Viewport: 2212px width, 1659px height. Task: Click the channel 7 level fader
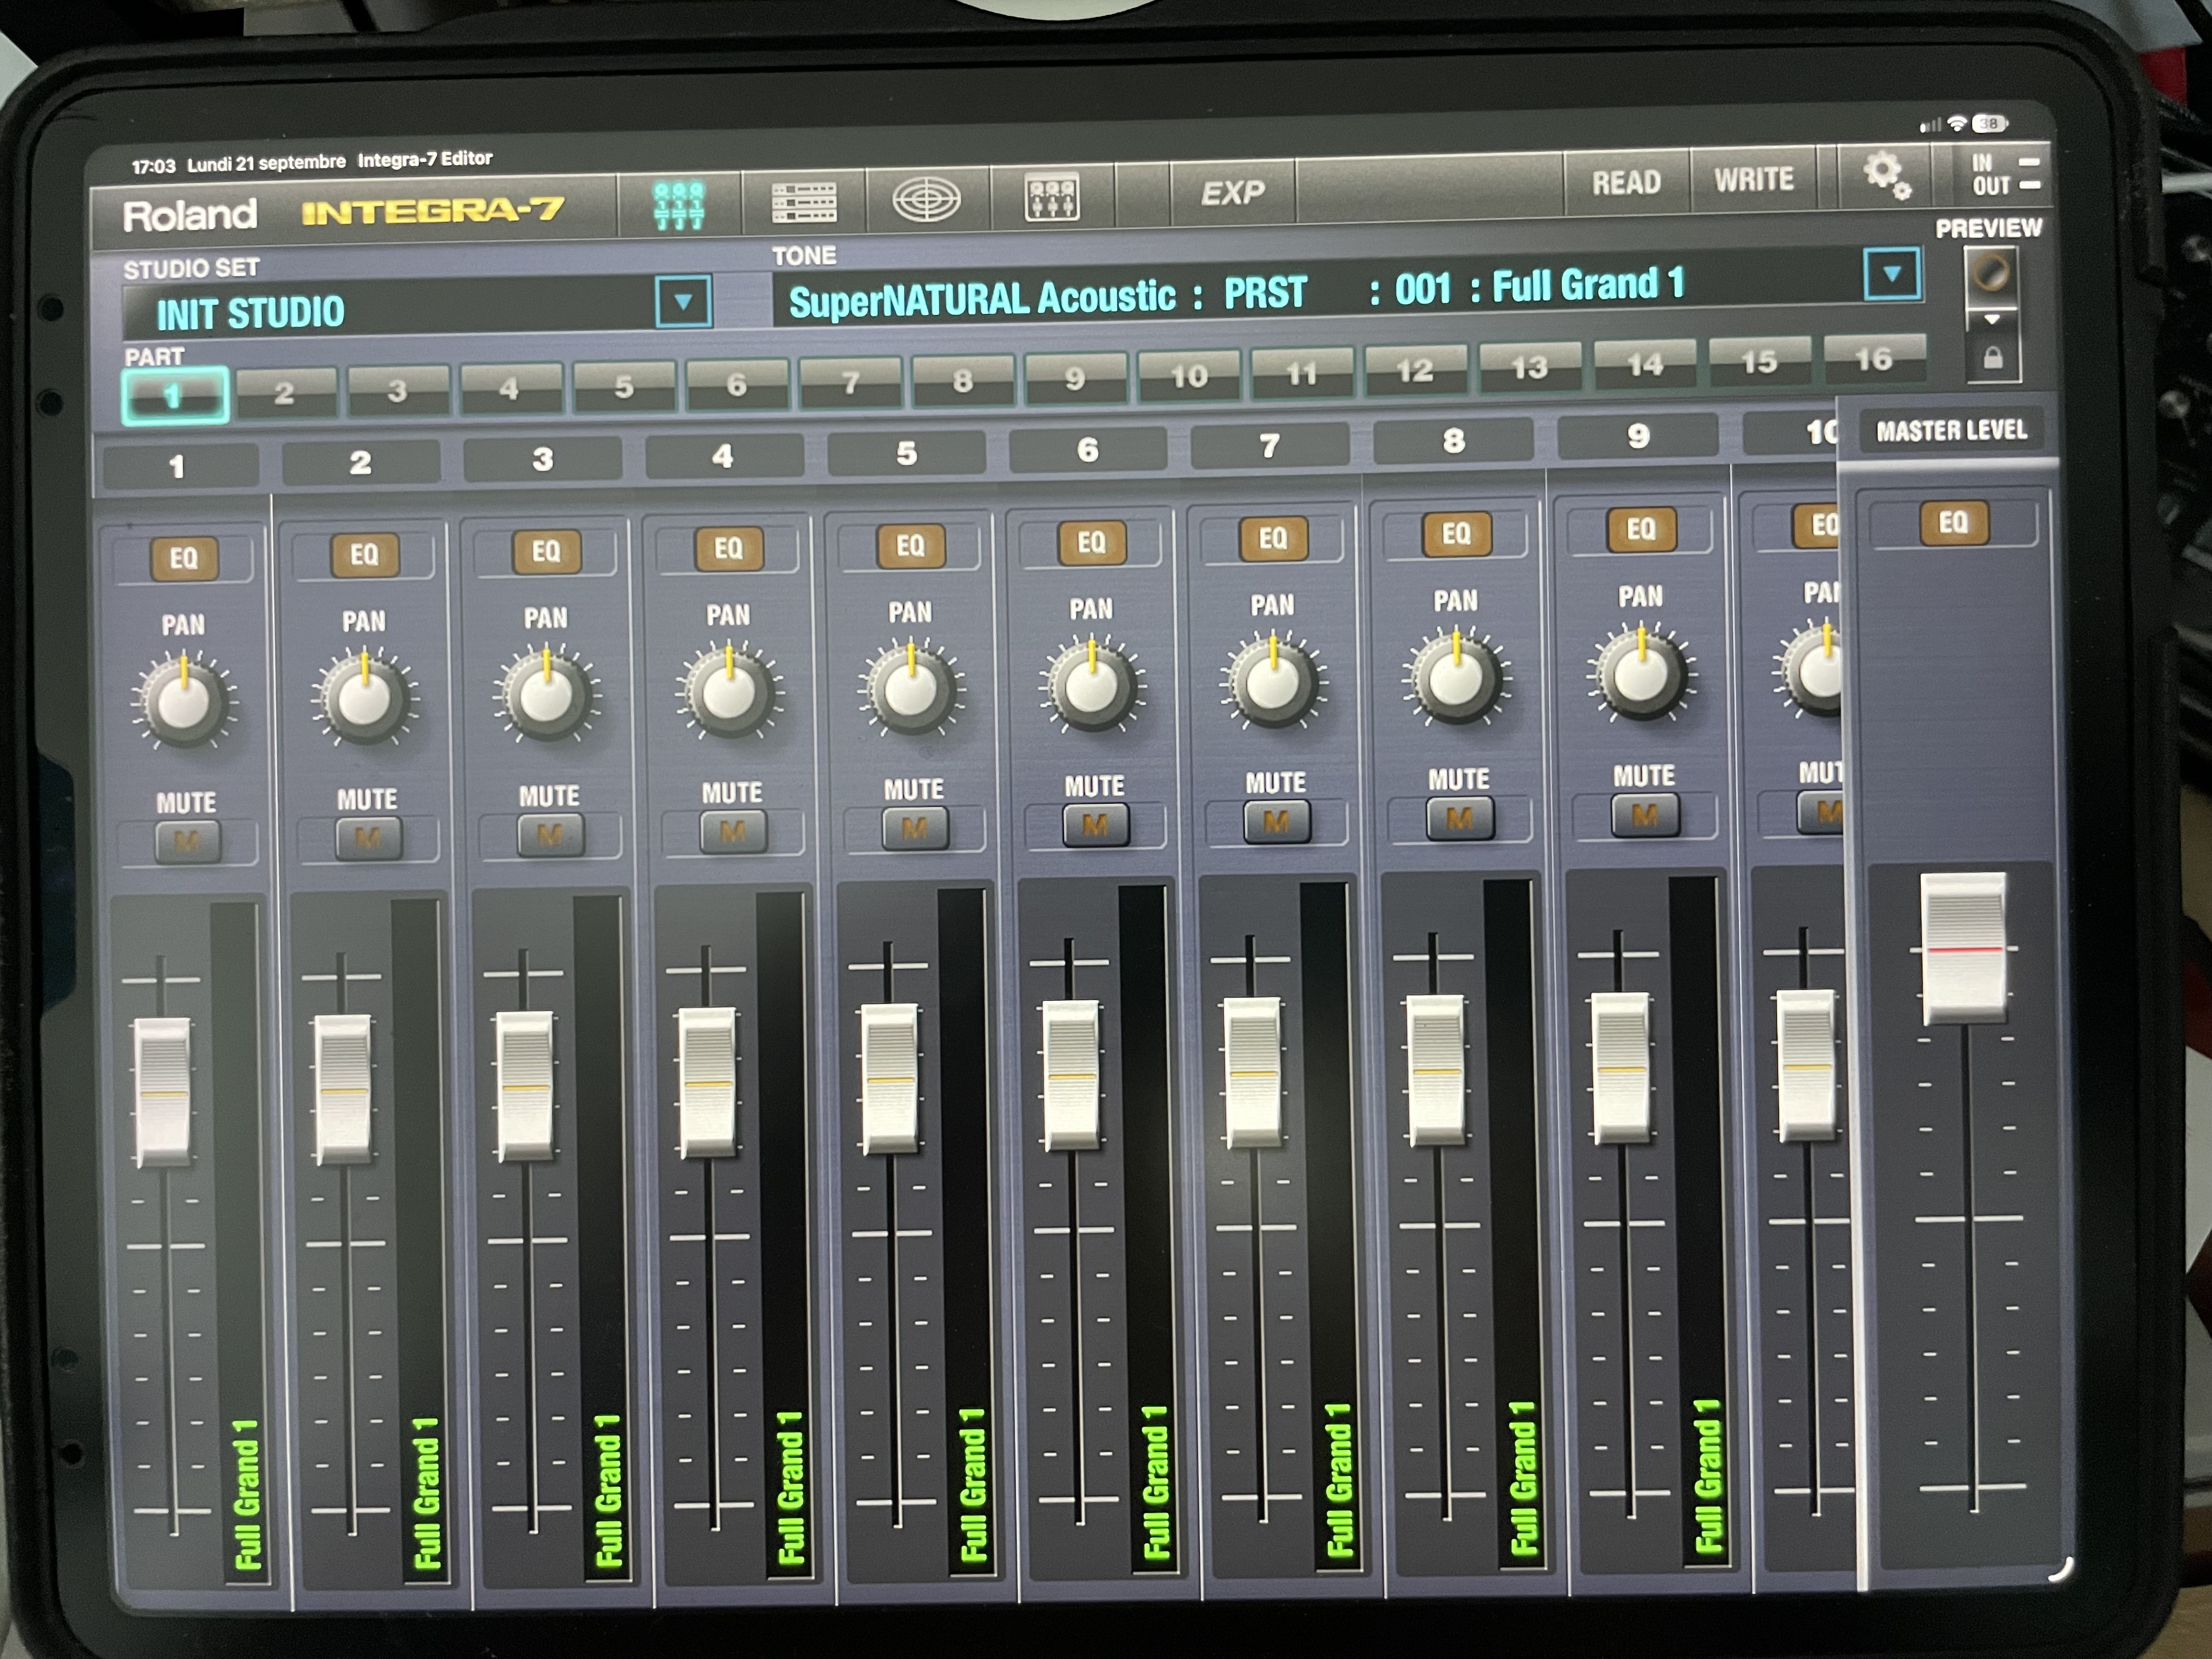coord(1253,1072)
